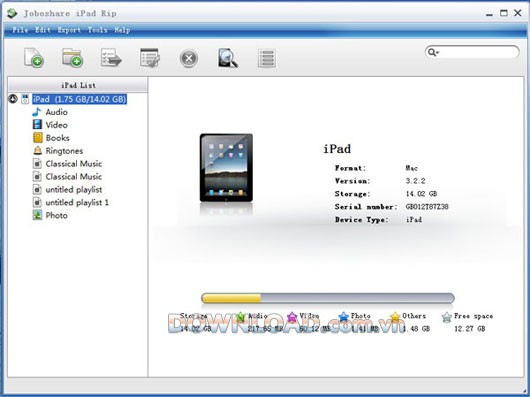Select untitled playlist 1 item
530x397 pixels.
click(77, 202)
